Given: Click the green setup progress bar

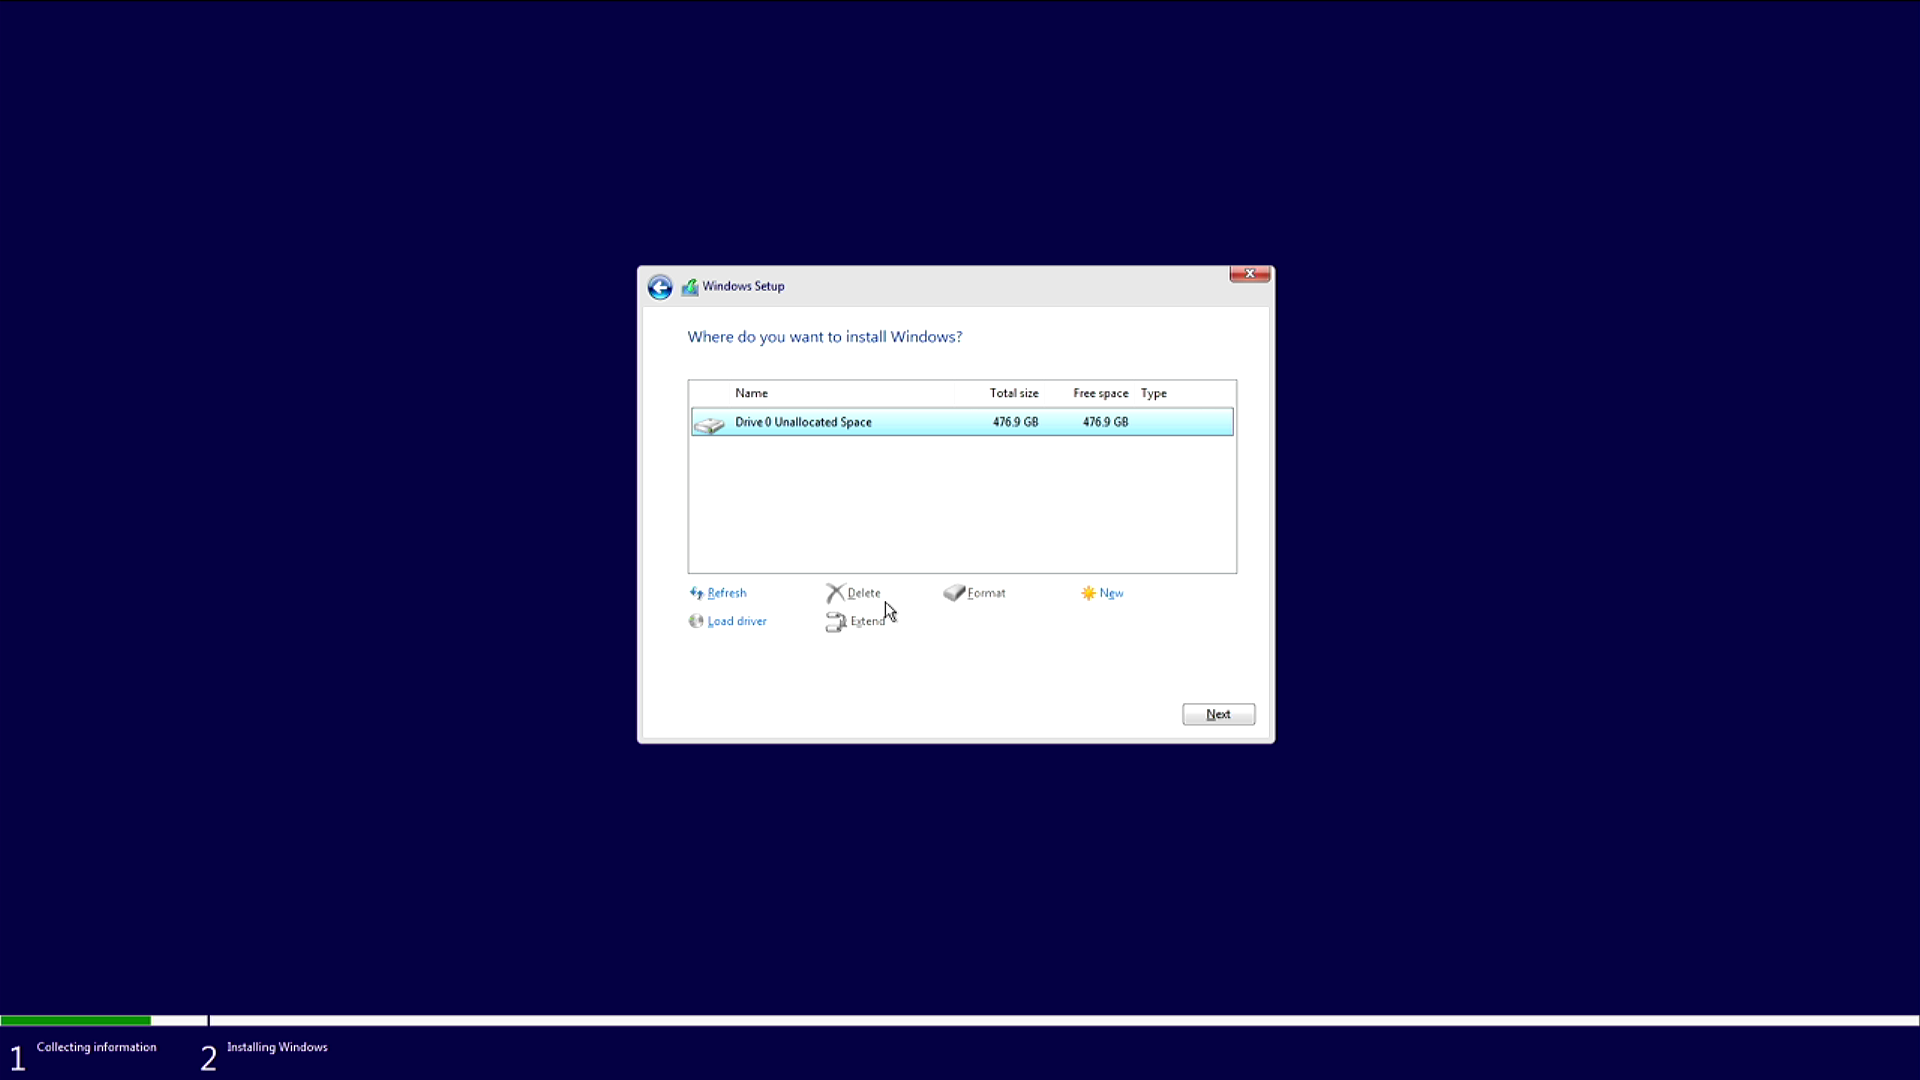Looking at the screenshot, I should 75,1021.
